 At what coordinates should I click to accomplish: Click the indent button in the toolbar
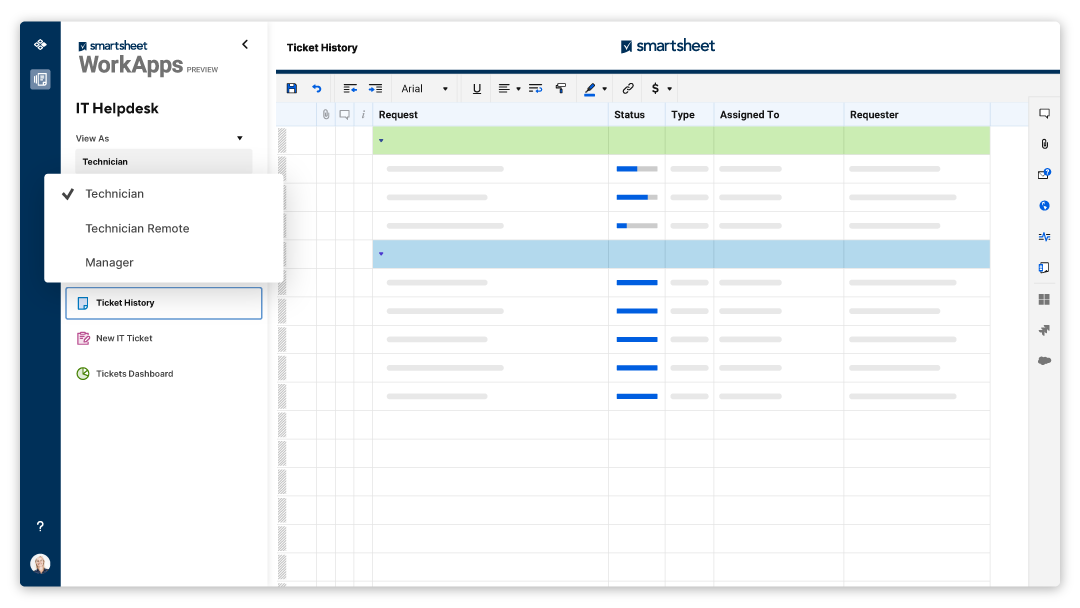click(375, 89)
